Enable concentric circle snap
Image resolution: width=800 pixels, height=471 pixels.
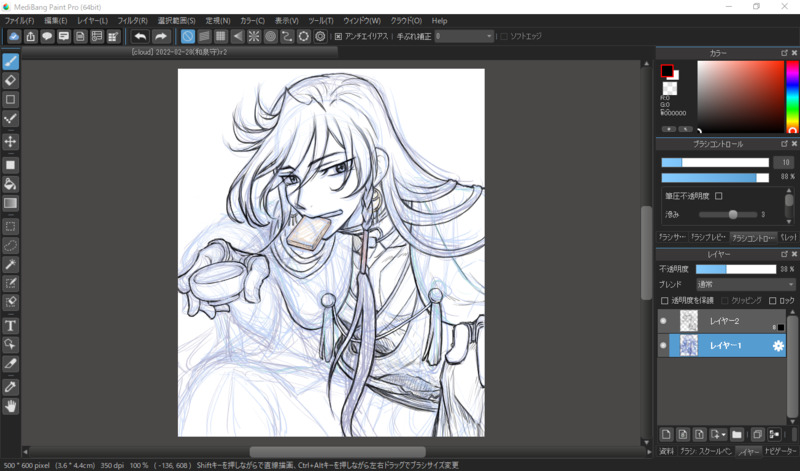point(270,36)
